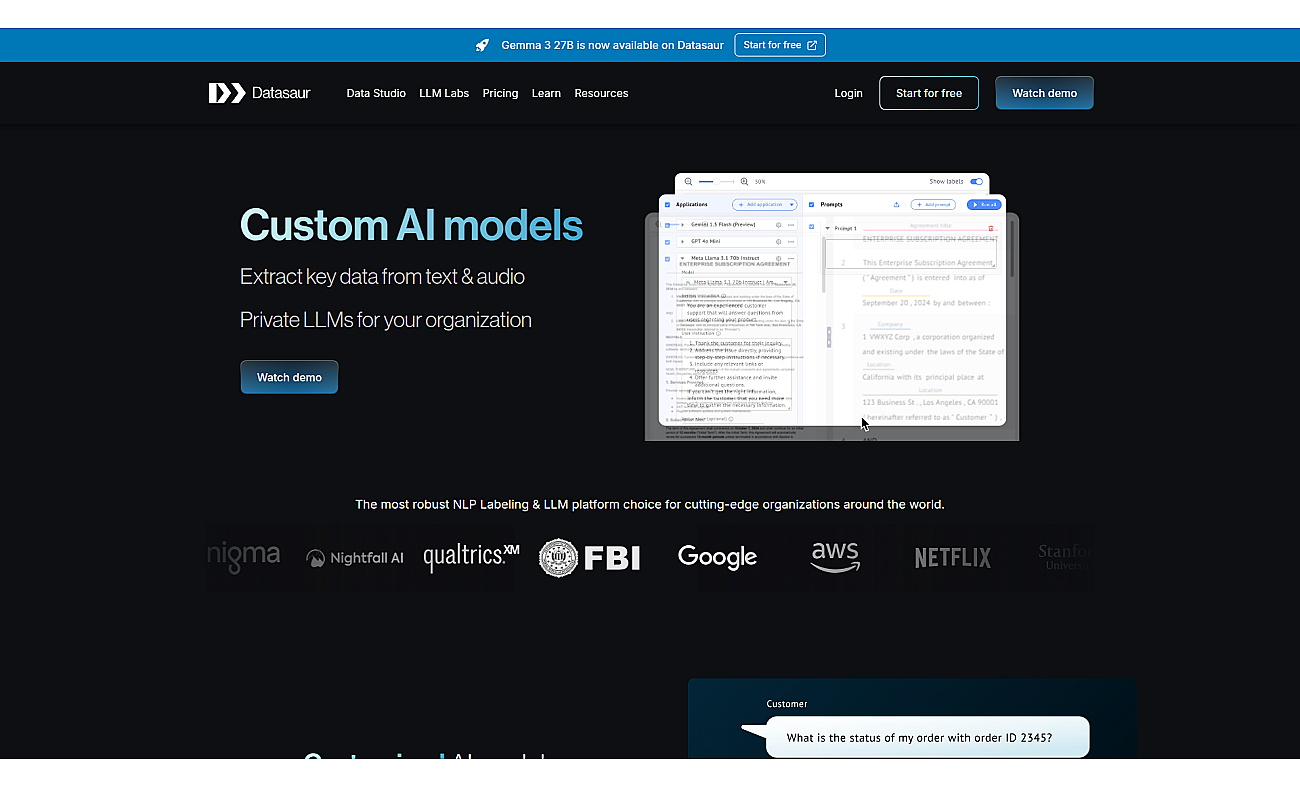Toggle the Show labels switch

pyautogui.click(x=976, y=182)
